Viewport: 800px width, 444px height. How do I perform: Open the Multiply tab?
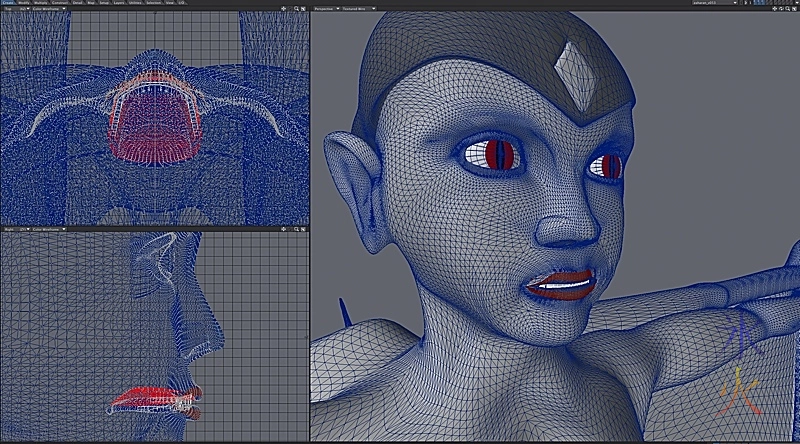pyautogui.click(x=41, y=3)
